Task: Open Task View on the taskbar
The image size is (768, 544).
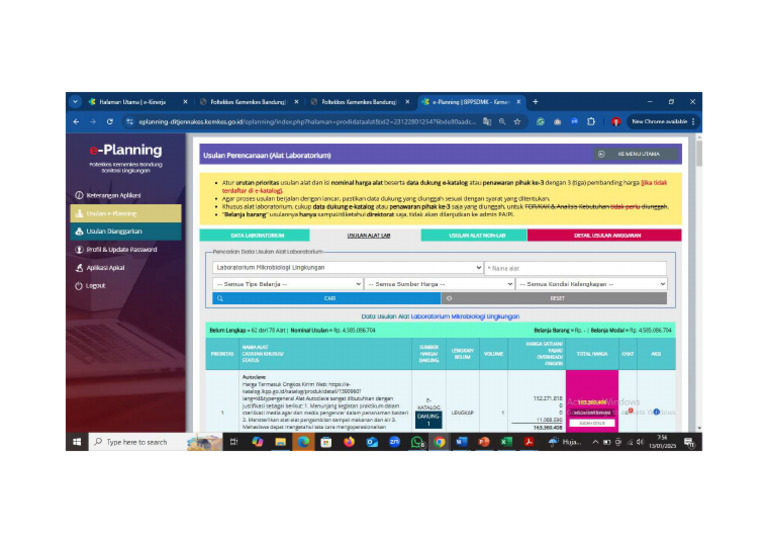Action: (x=234, y=442)
